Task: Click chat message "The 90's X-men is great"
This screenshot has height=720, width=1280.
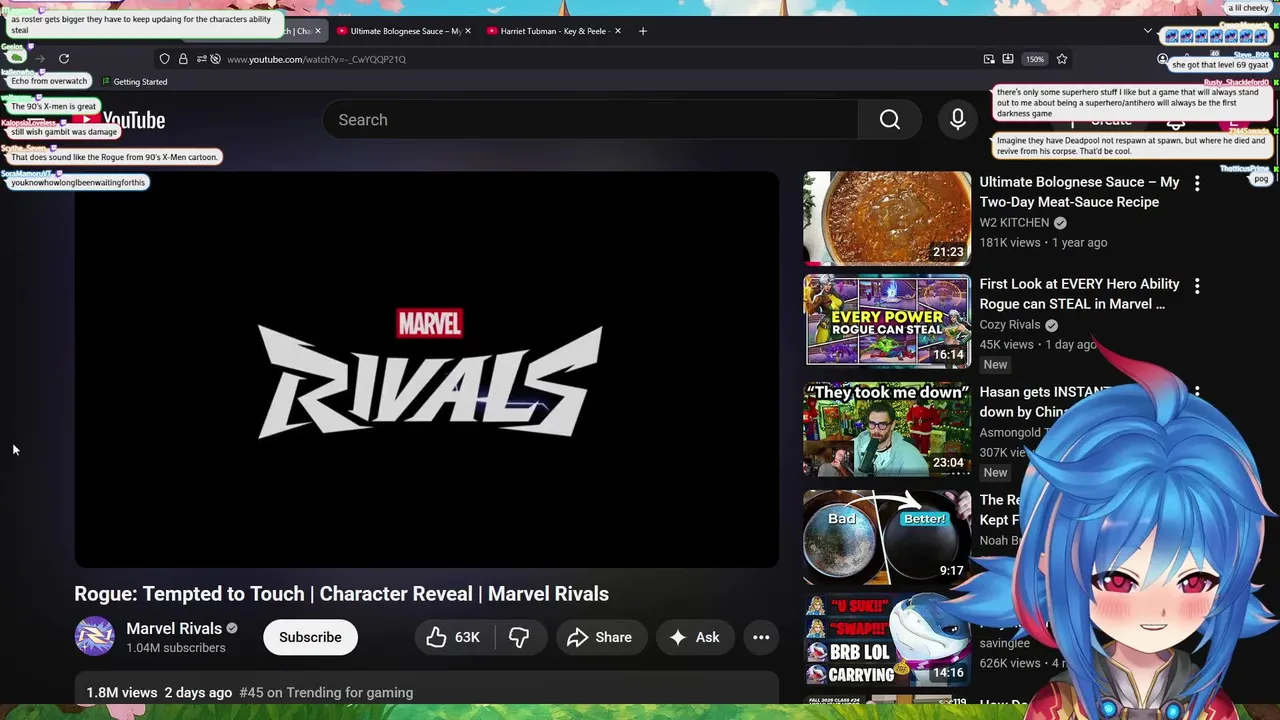Action: [x=54, y=106]
